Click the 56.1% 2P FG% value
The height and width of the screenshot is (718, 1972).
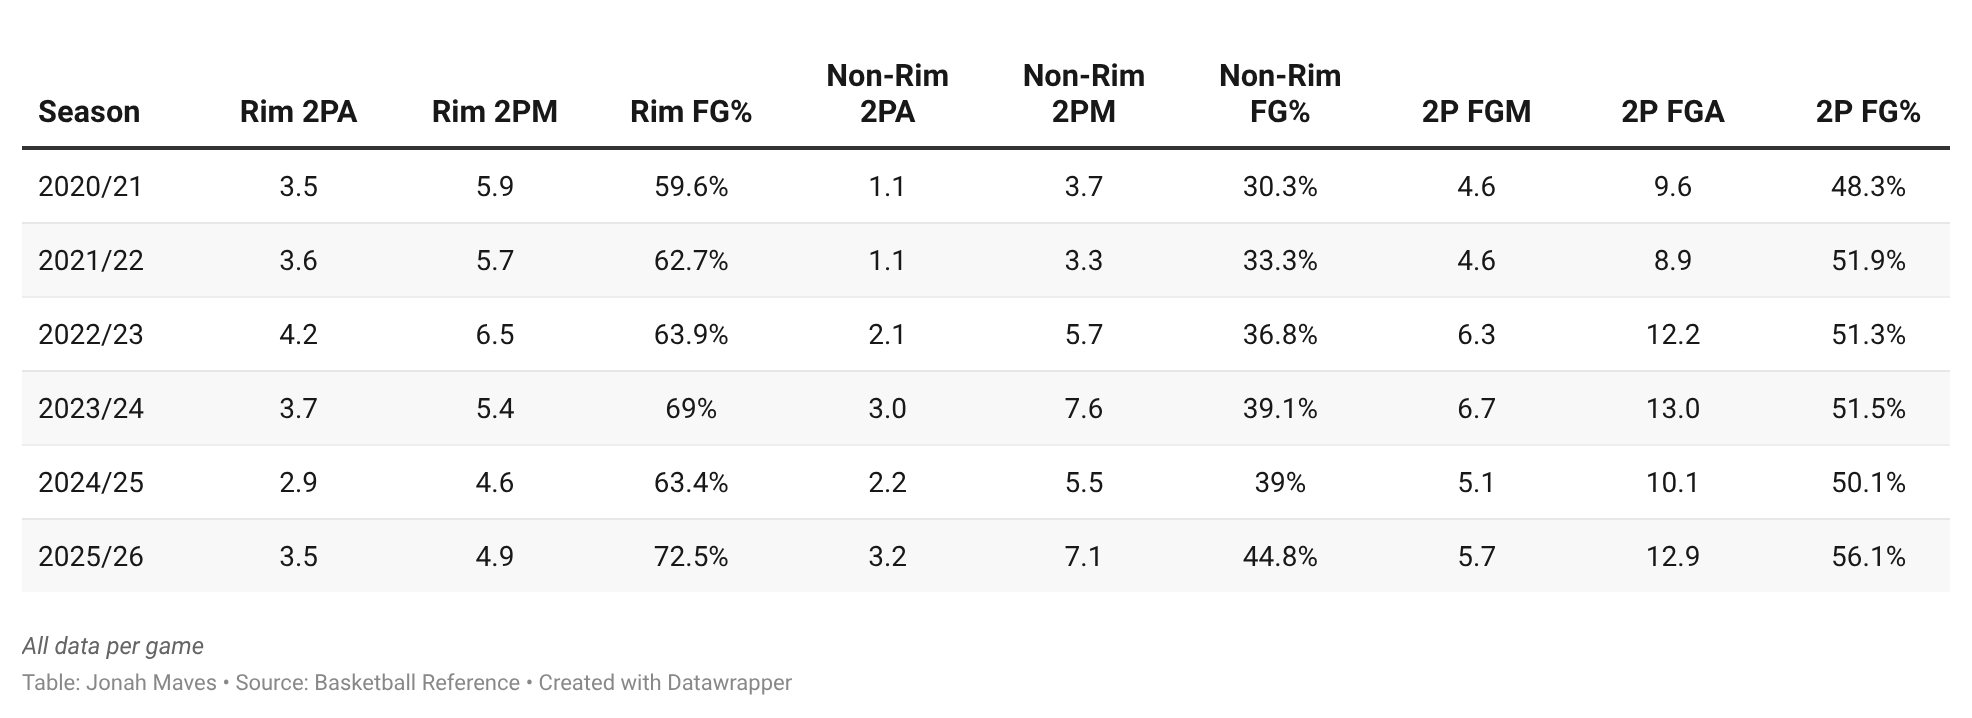tap(1868, 557)
